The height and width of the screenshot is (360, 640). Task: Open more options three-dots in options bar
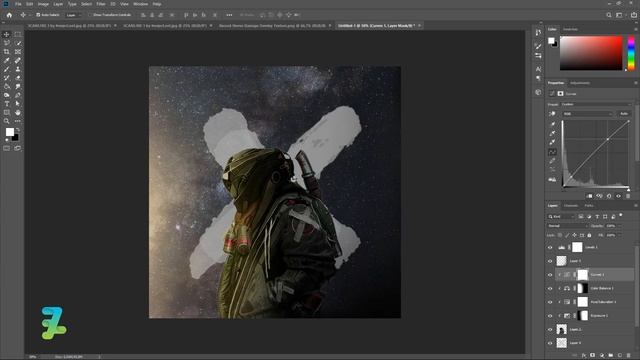point(229,15)
